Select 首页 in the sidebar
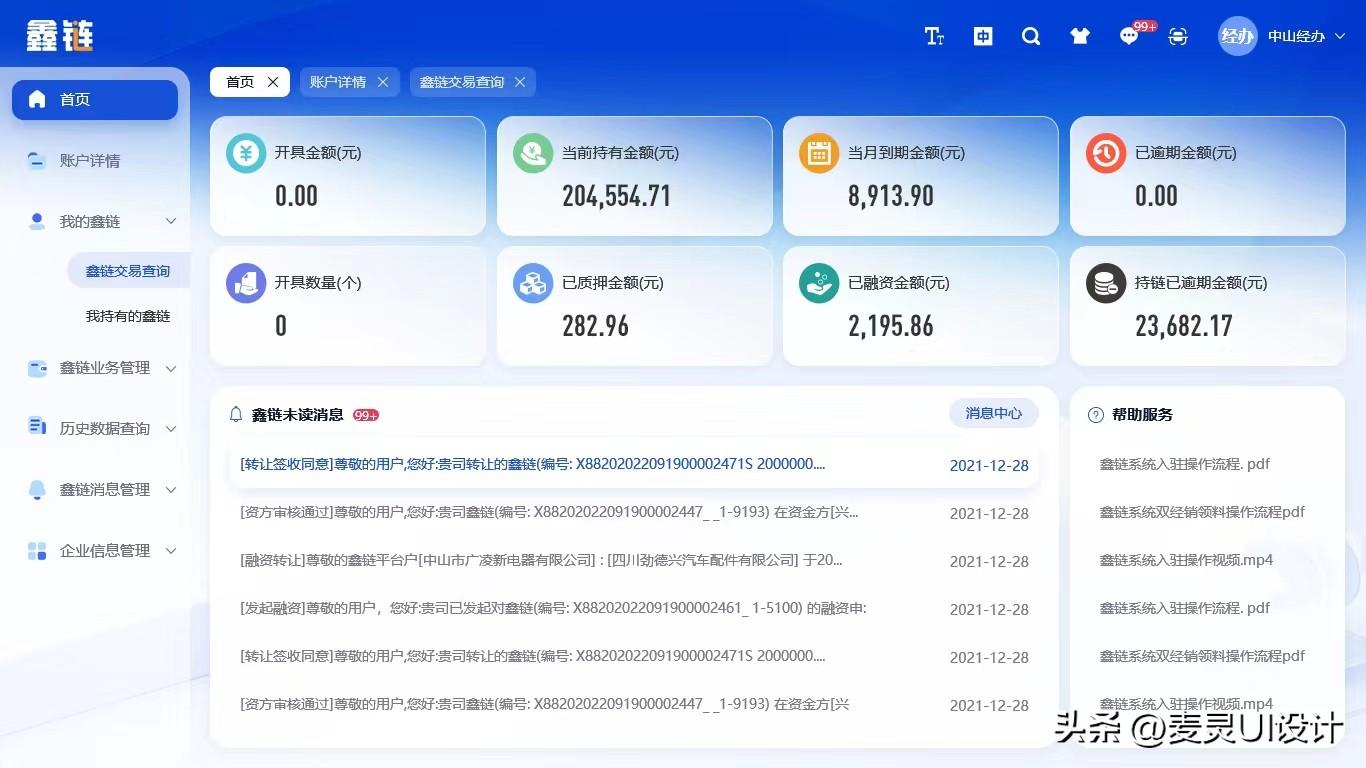Viewport: 1366px width, 768px height. pos(95,99)
